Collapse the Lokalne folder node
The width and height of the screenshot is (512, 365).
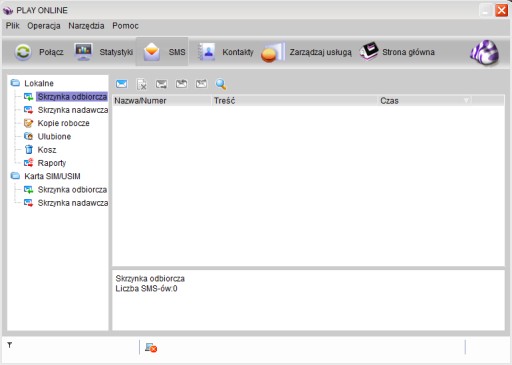(x=15, y=83)
